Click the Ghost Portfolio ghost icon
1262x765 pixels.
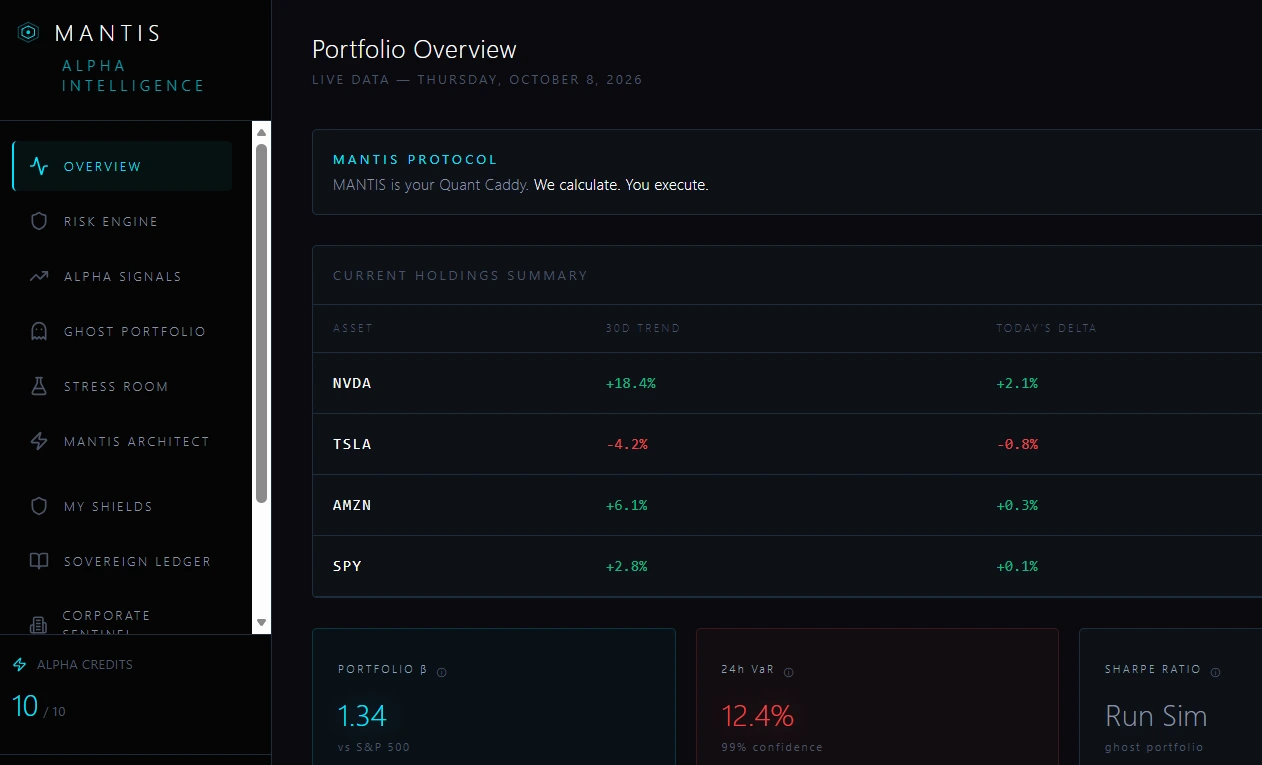pos(39,331)
